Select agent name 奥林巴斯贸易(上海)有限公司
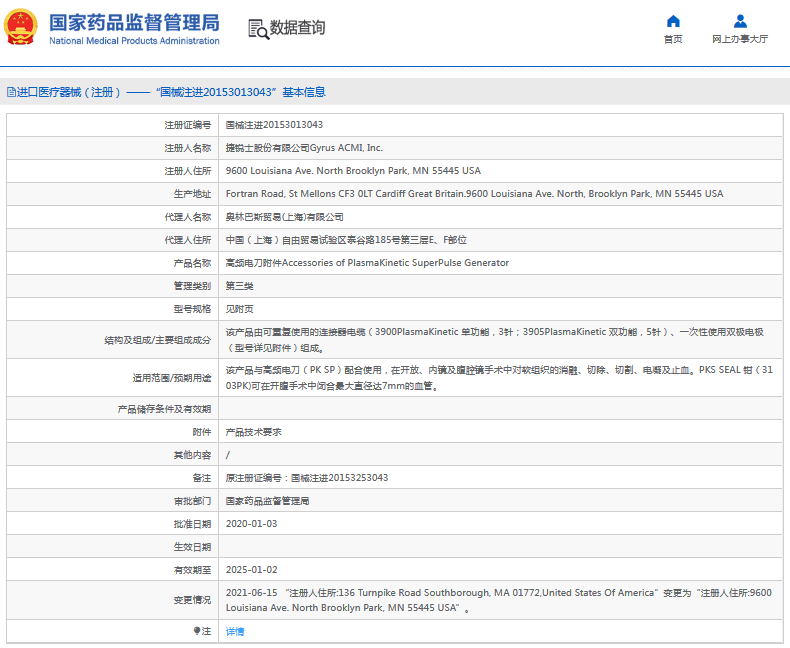The image size is (790, 648). click(x=285, y=217)
